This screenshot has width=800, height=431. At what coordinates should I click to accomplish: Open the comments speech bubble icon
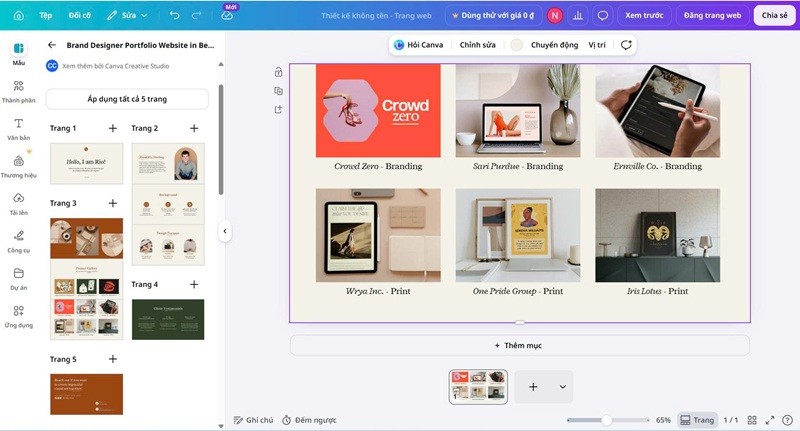point(603,15)
